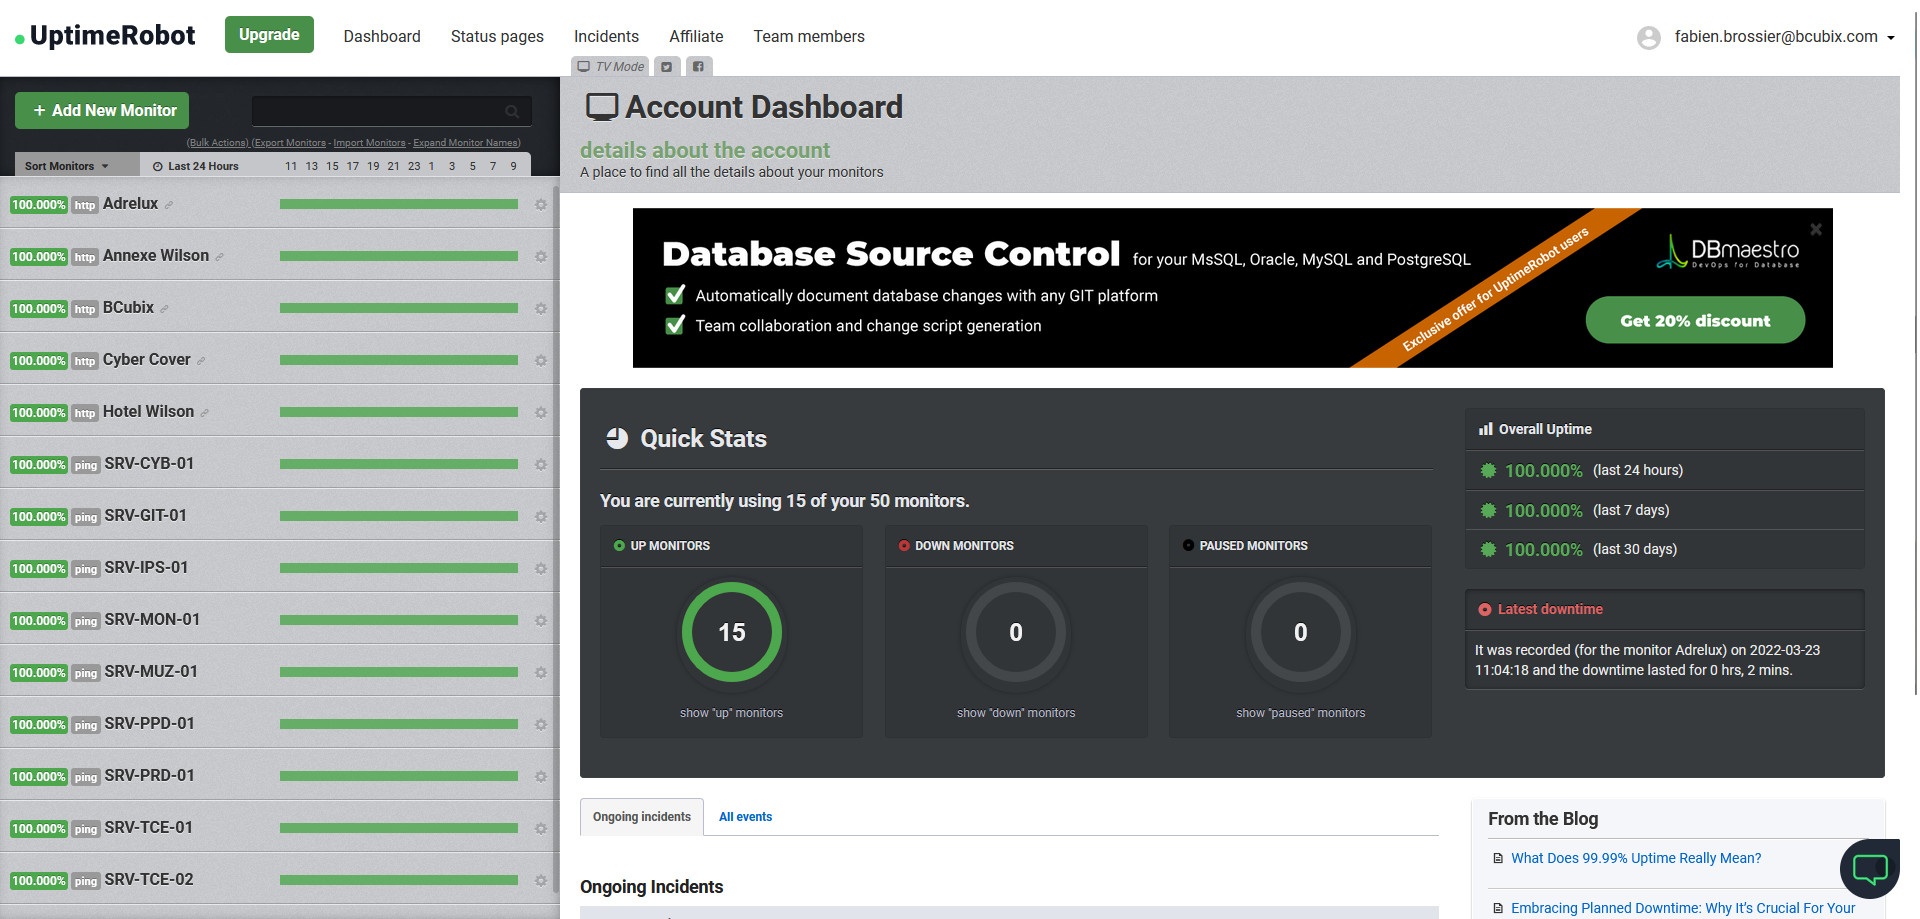The height and width of the screenshot is (919, 1920).
Task: Enable TV Mode
Action: pyautogui.click(x=610, y=67)
